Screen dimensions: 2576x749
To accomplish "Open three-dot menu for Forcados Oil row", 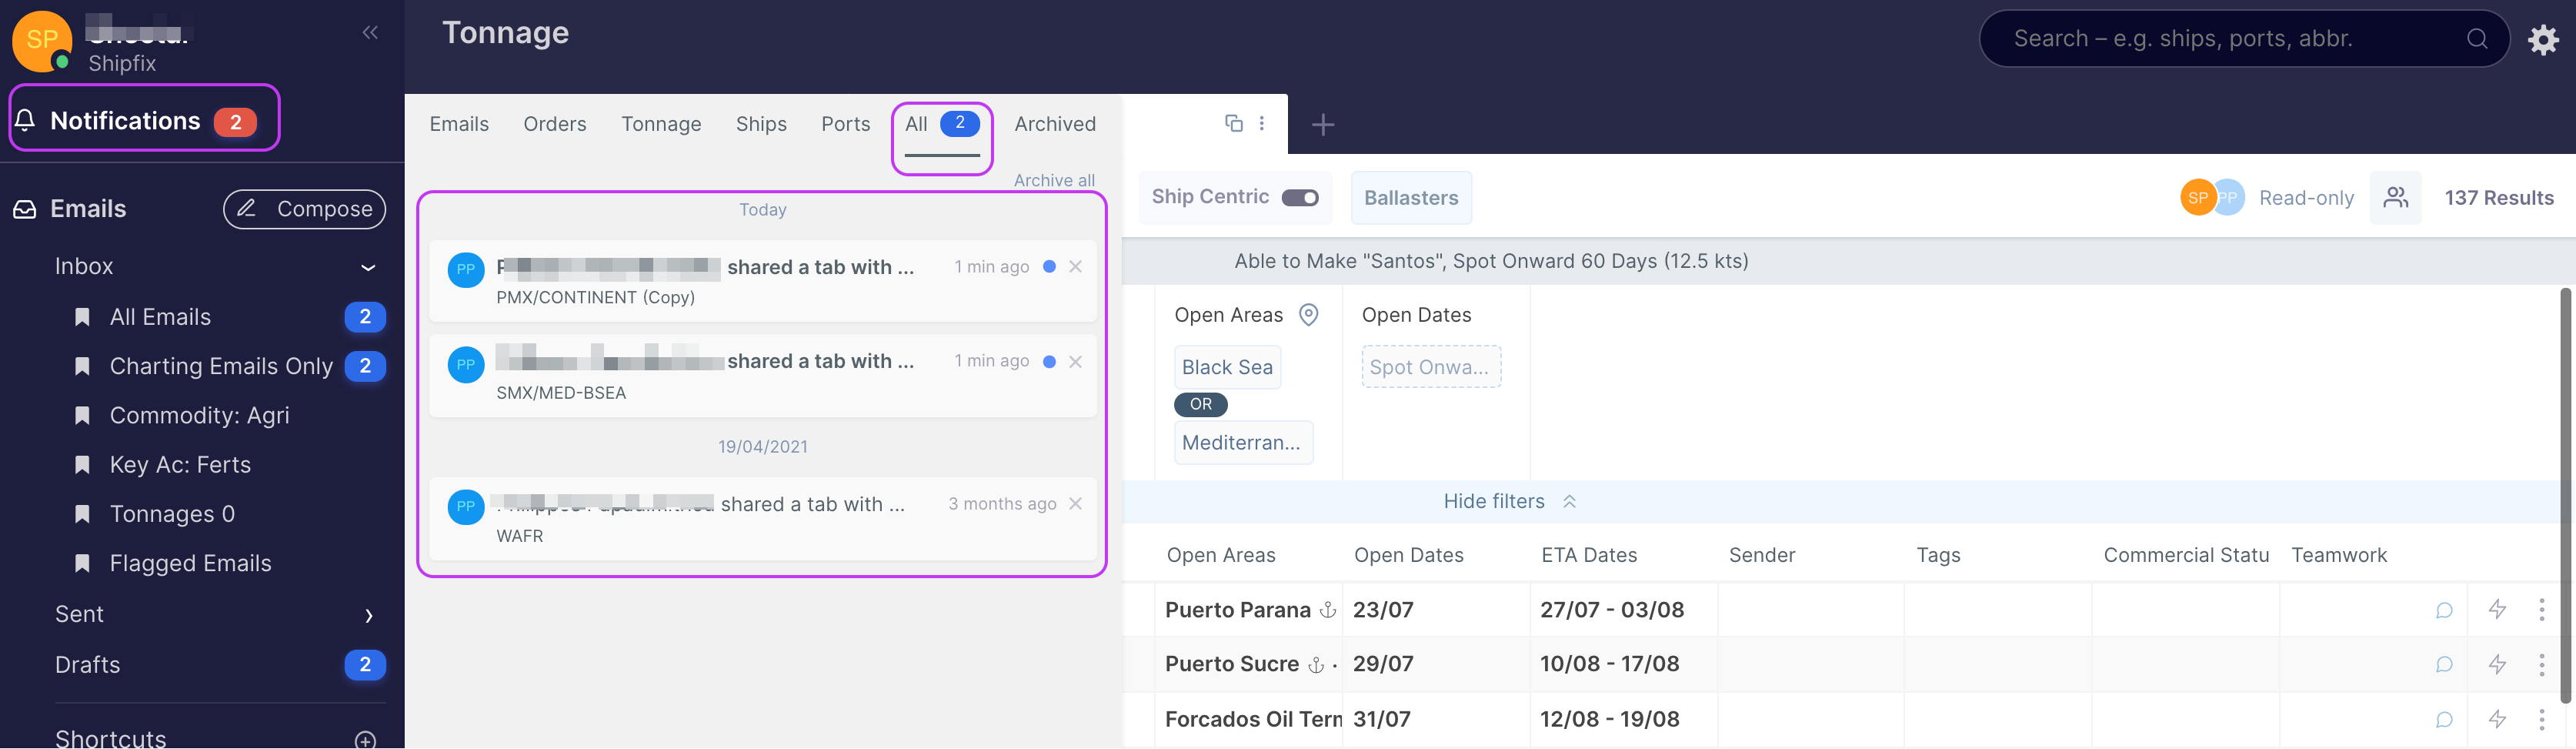I will point(2541,719).
